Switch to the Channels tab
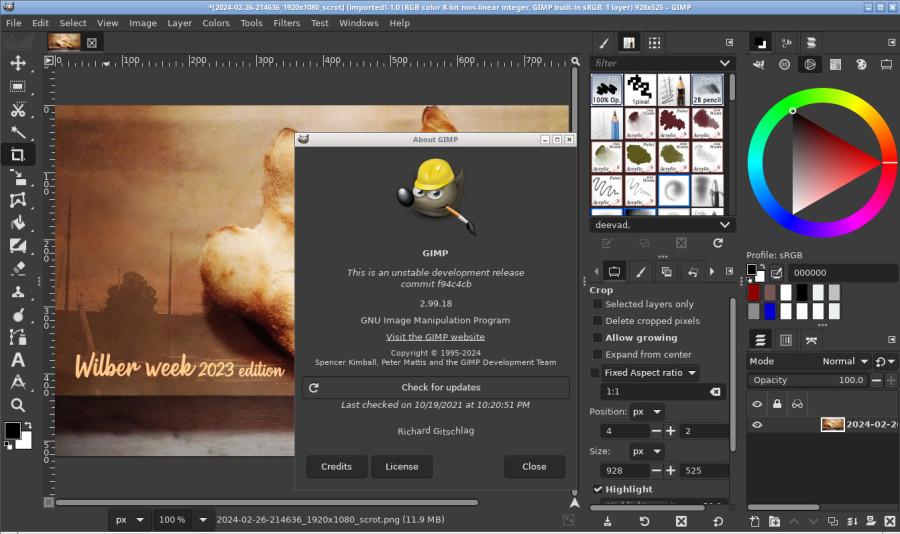This screenshot has height=534, width=900. click(786, 340)
